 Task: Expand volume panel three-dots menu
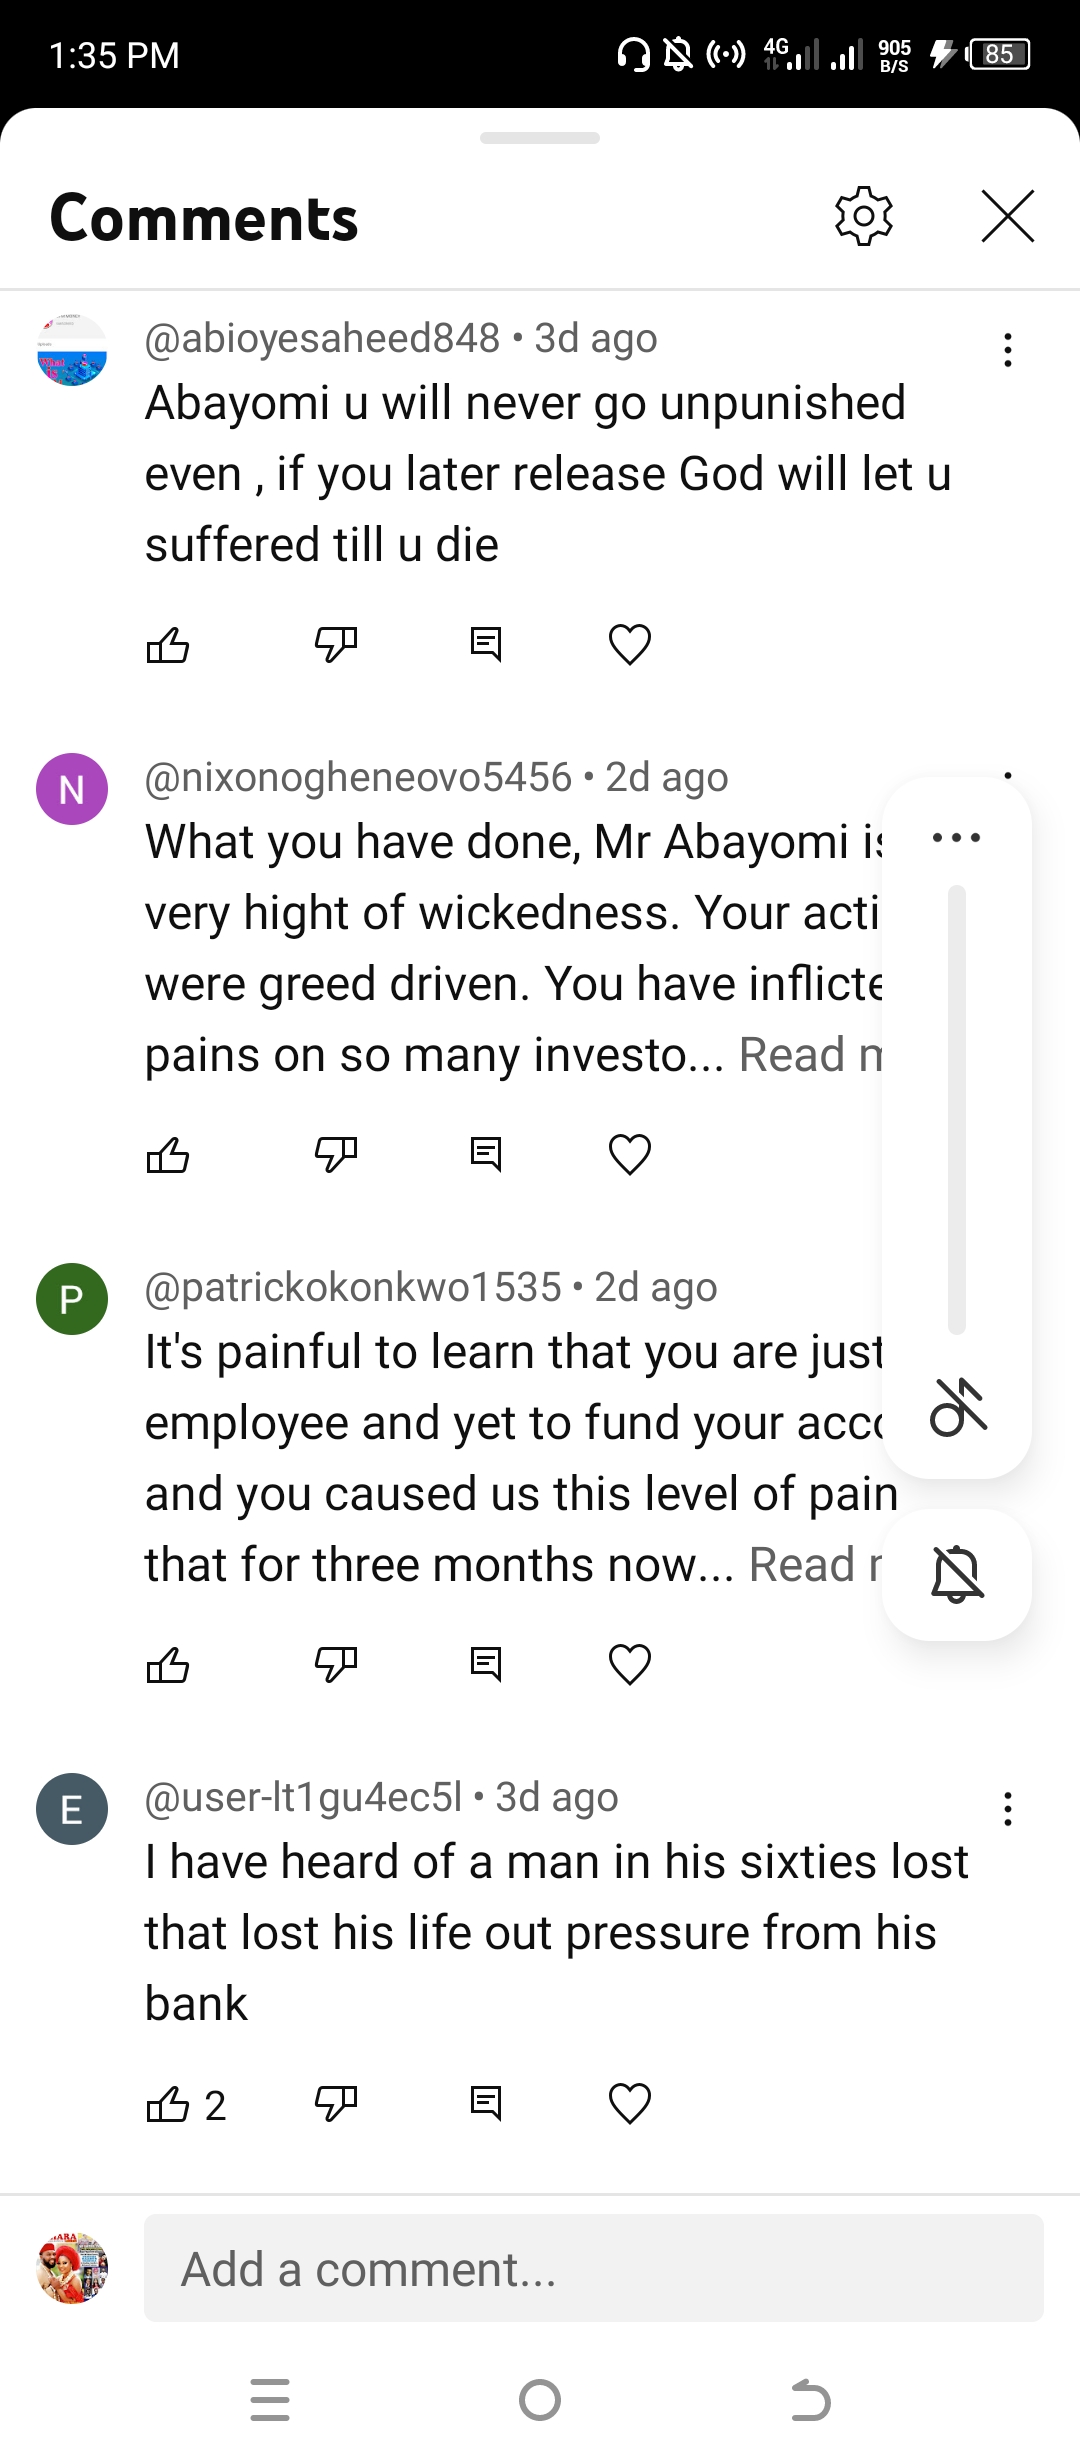coord(956,838)
